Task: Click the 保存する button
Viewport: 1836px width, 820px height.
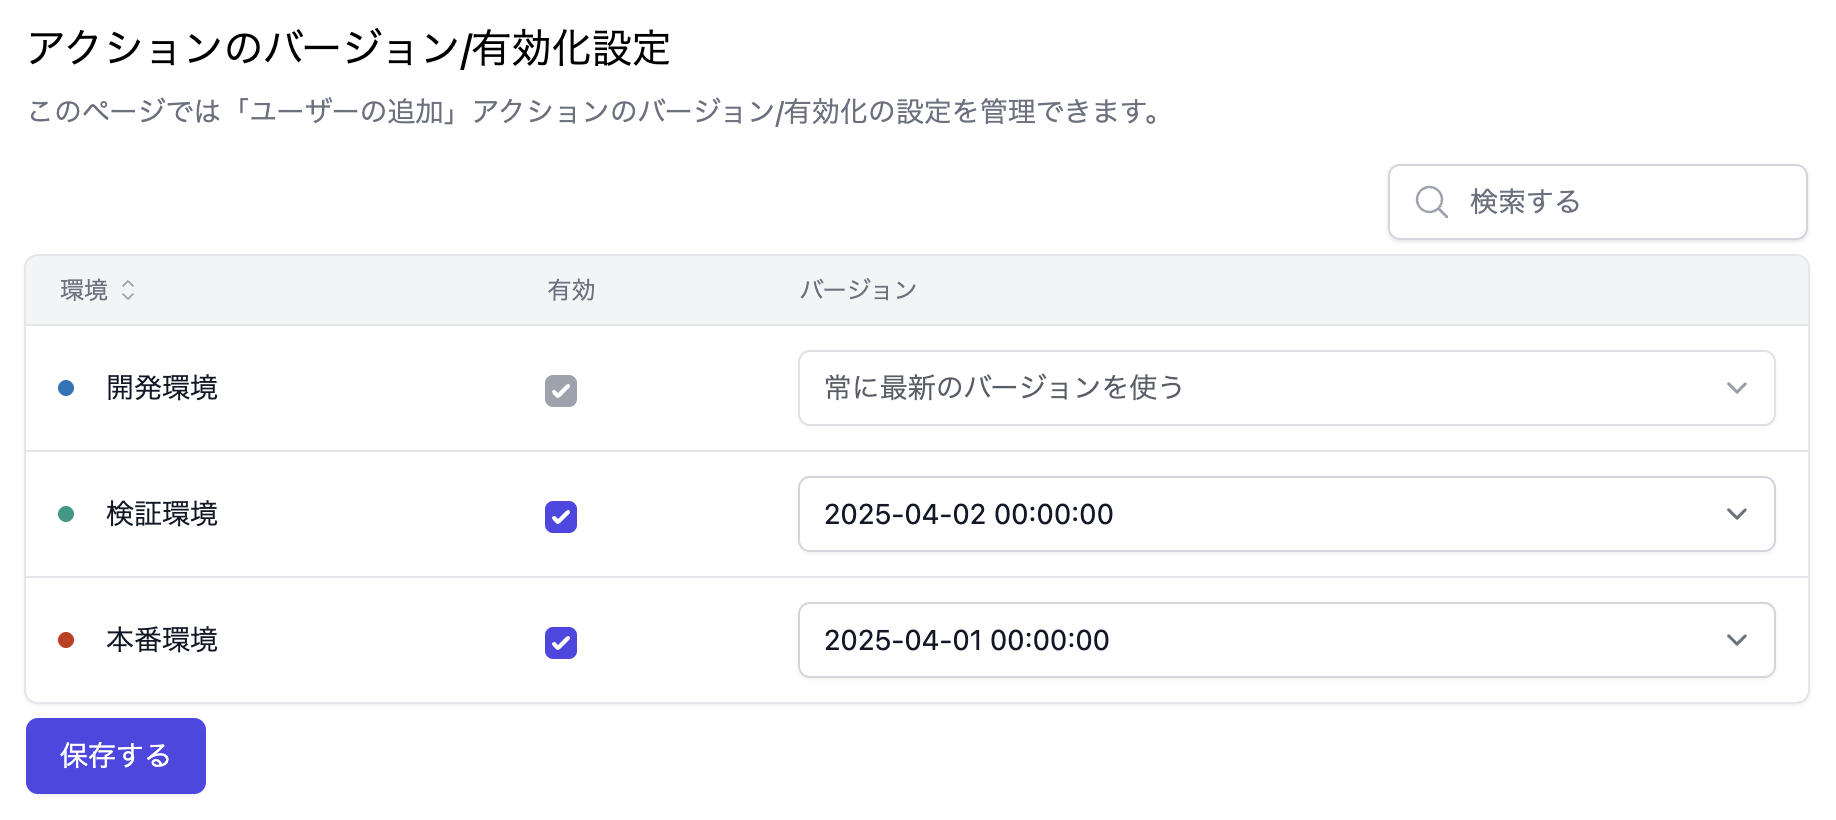Action: click(x=115, y=756)
